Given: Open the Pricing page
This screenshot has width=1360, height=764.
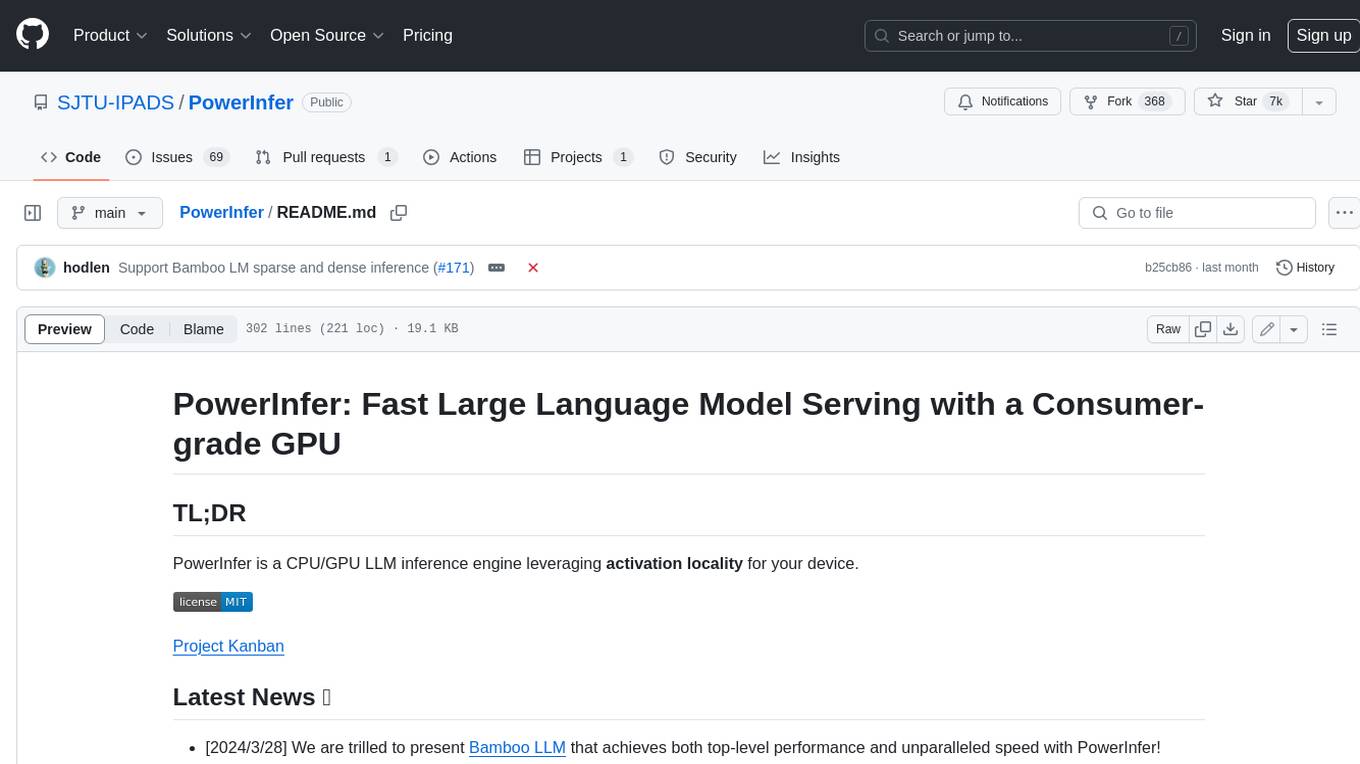Looking at the screenshot, I should click(x=427, y=35).
